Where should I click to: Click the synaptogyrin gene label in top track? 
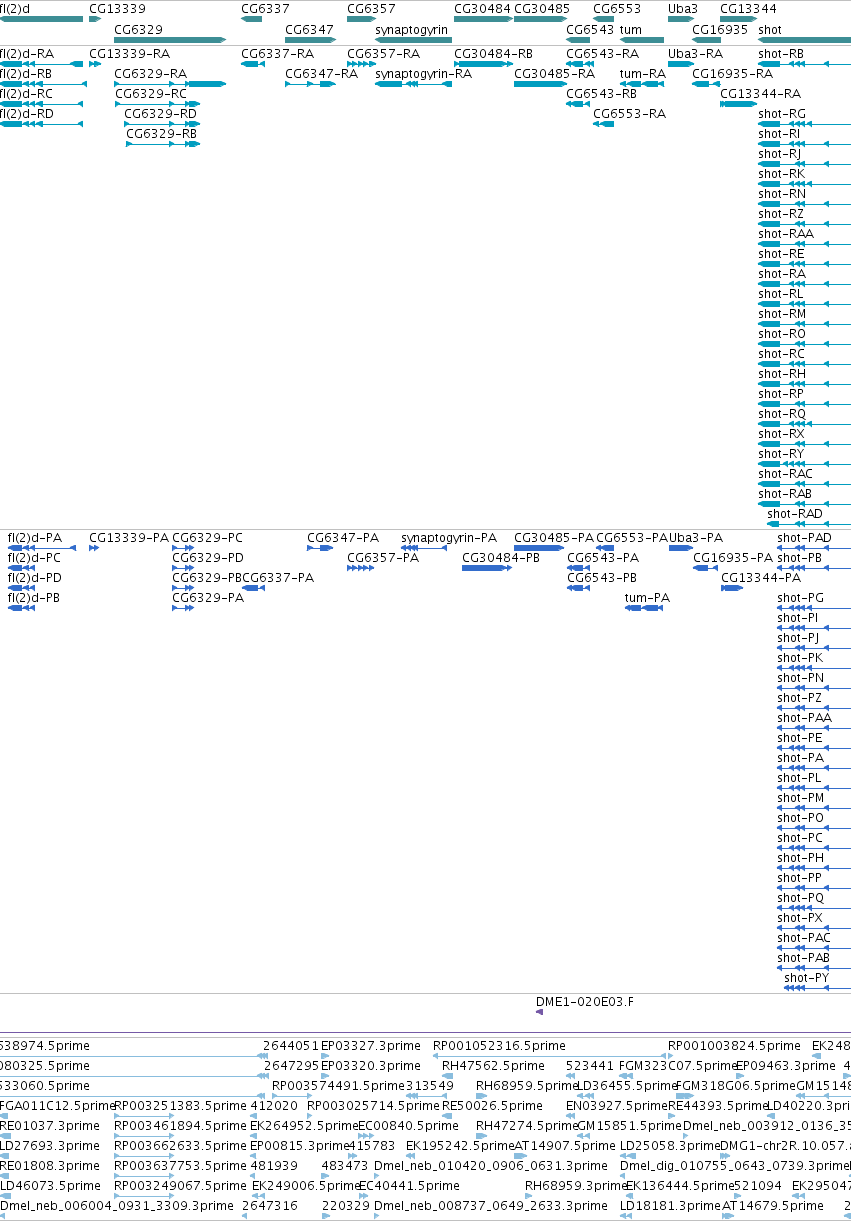411,29
